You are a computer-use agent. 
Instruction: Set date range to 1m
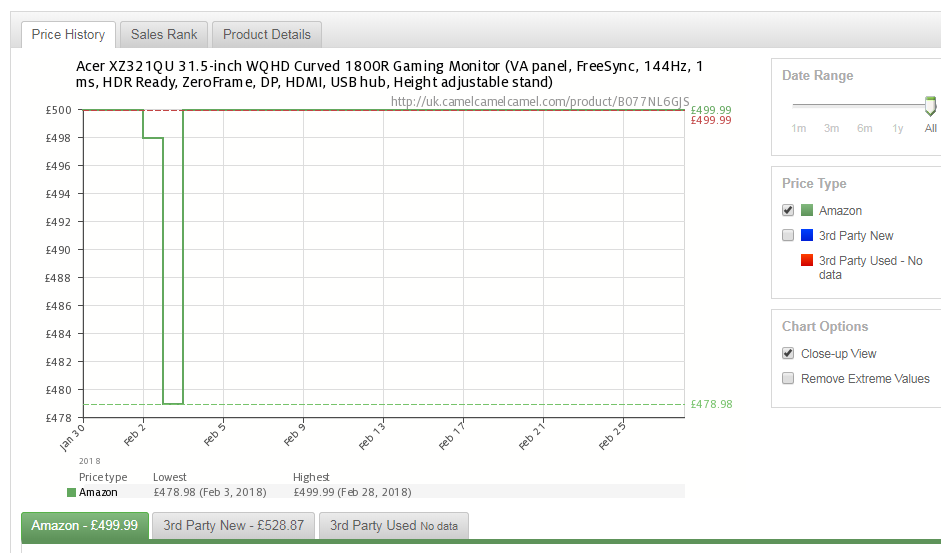point(798,128)
